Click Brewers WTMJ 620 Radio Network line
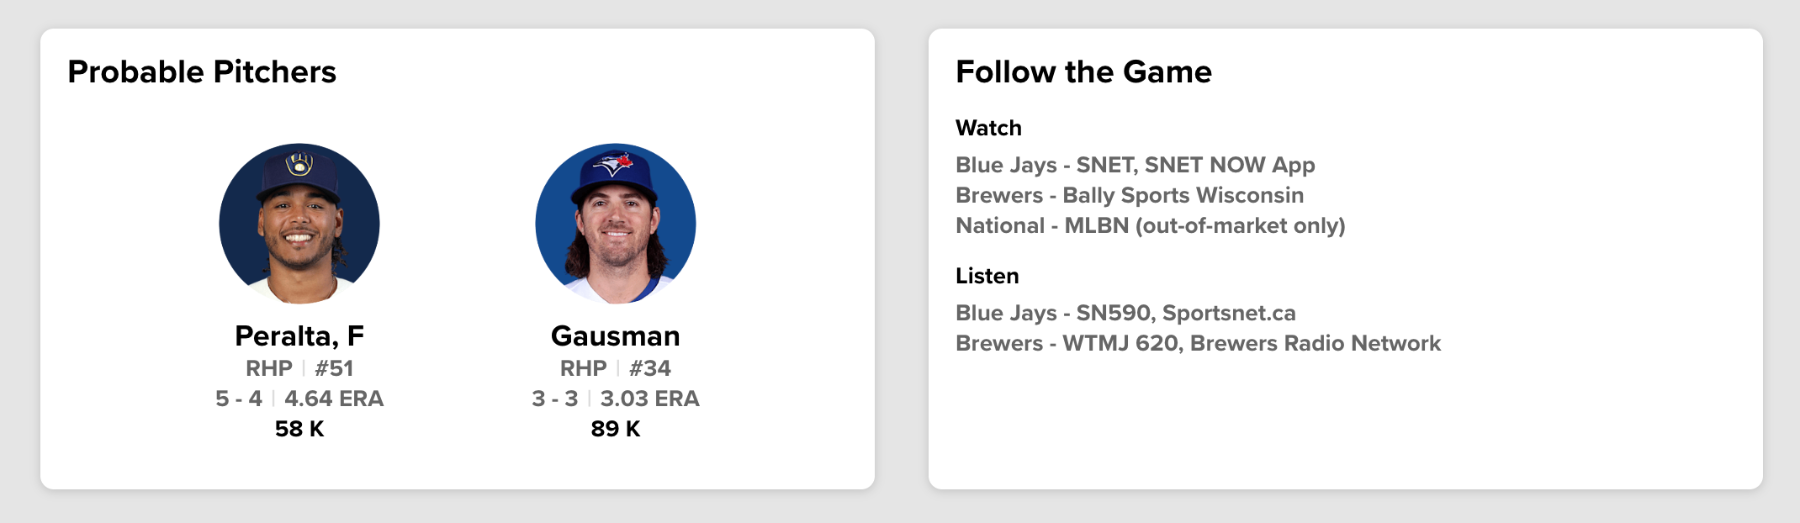 click(x=1198, y=343)
